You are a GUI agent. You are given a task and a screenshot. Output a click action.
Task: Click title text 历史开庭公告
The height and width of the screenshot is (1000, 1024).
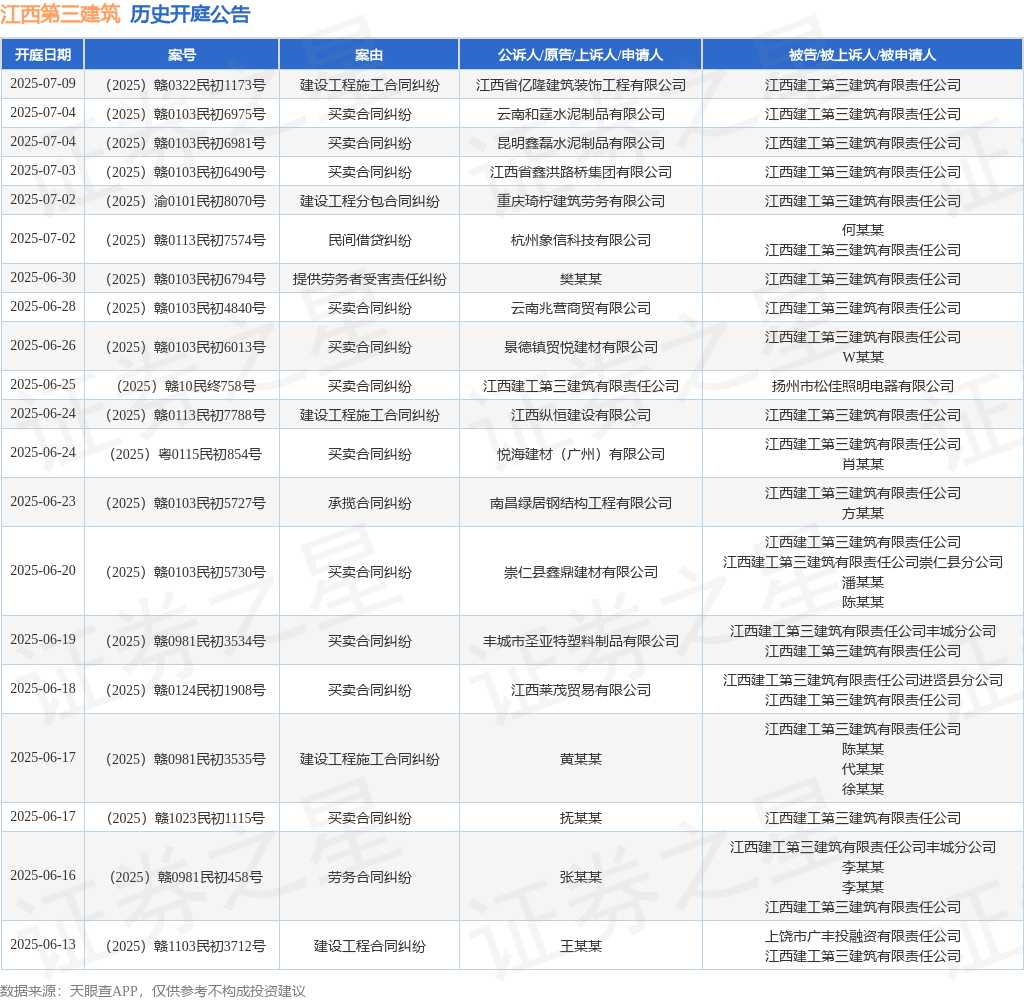190,14
